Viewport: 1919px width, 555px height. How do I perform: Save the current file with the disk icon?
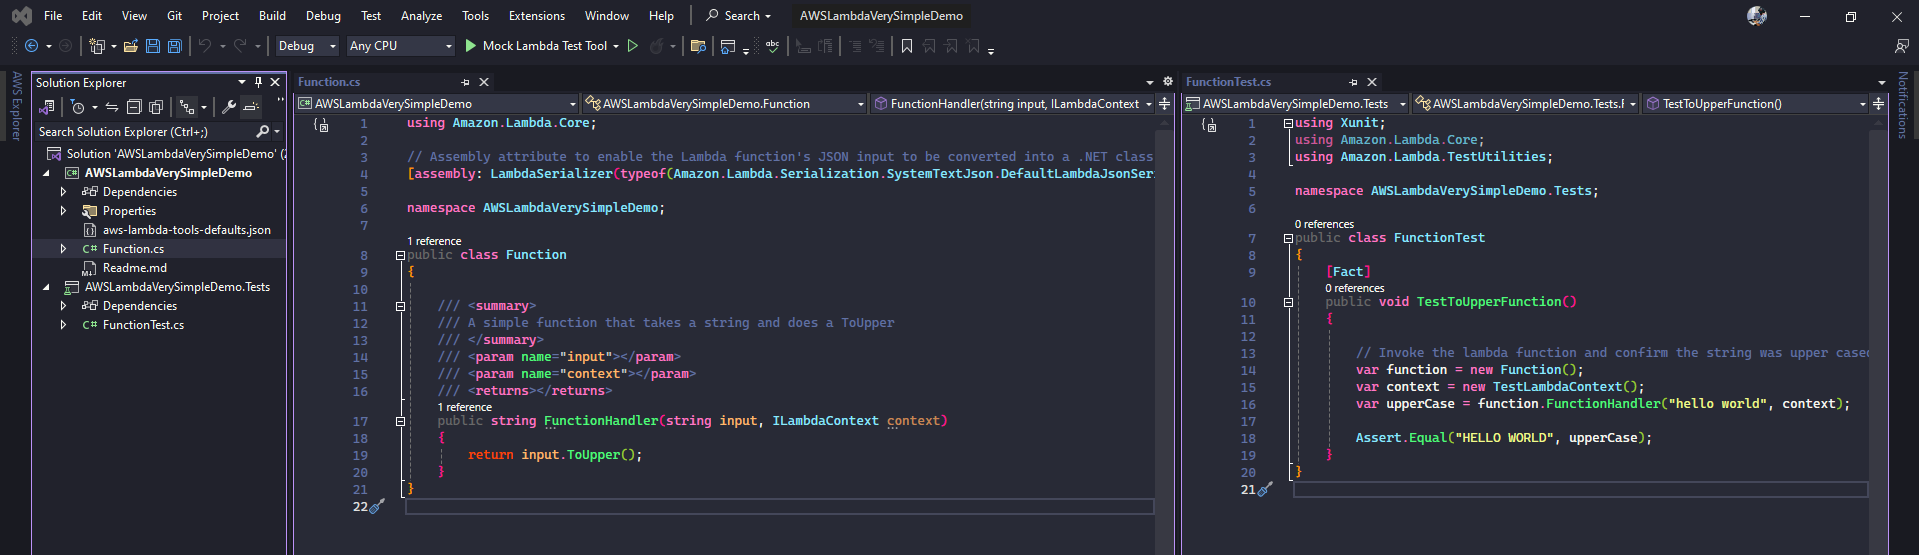click(153, 46)
